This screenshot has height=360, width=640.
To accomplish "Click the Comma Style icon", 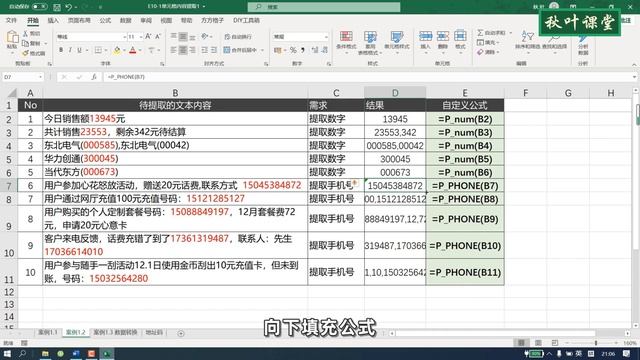I will (x=303, y=50).
